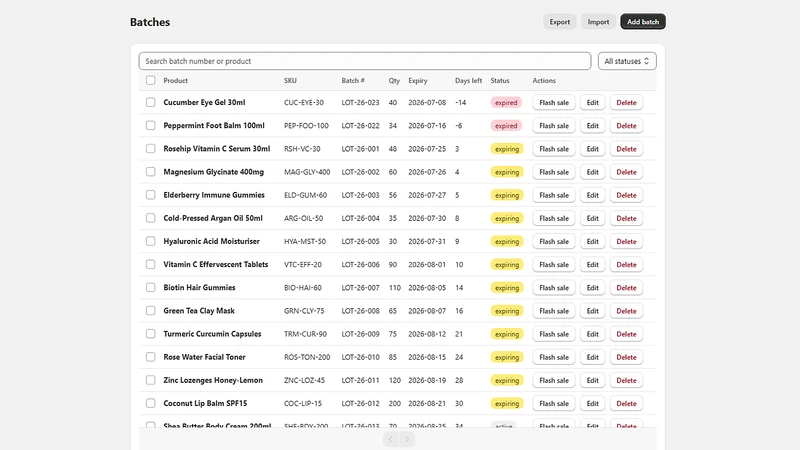The height and width of the screenshot is (450, 800).
Task: Edit the Peppermint Foot Balm batch
Action: pyautogui.click(x=592, y=126)
